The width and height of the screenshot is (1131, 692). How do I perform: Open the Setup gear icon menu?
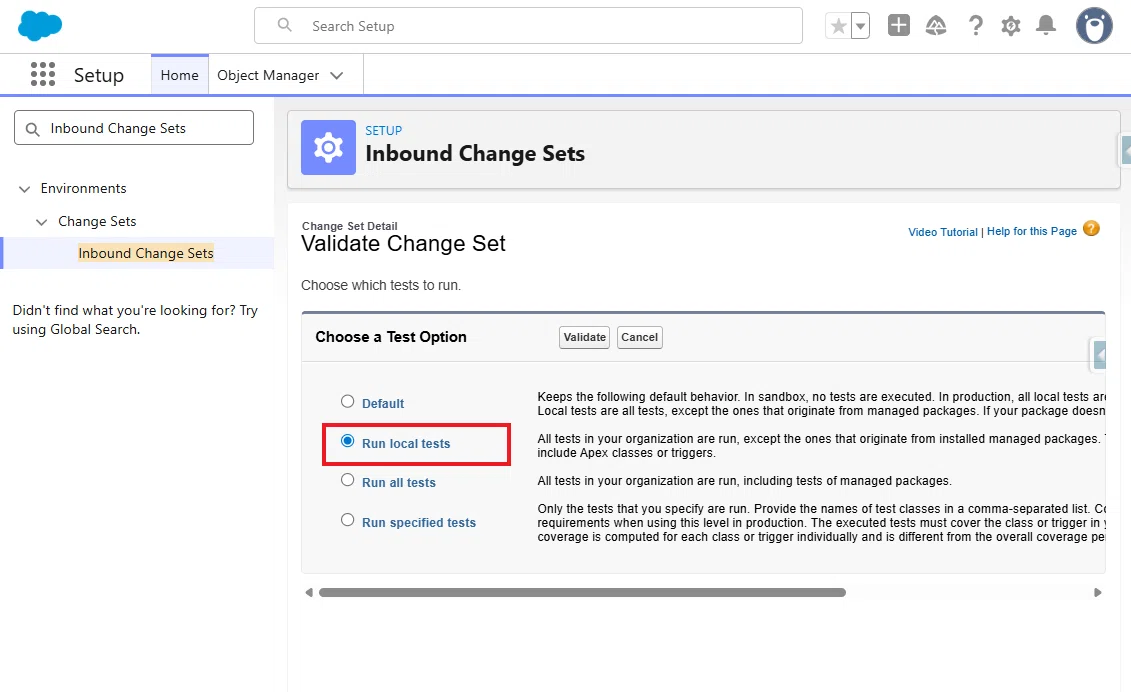coord(1011,26)
